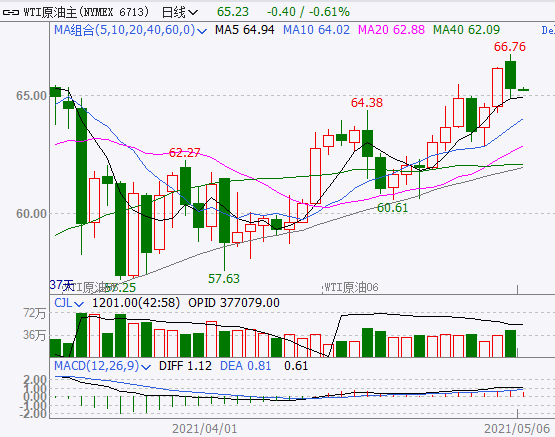555x437 pixels.
Task: Click the DEA 0.81 value
Action: [245, 366]
